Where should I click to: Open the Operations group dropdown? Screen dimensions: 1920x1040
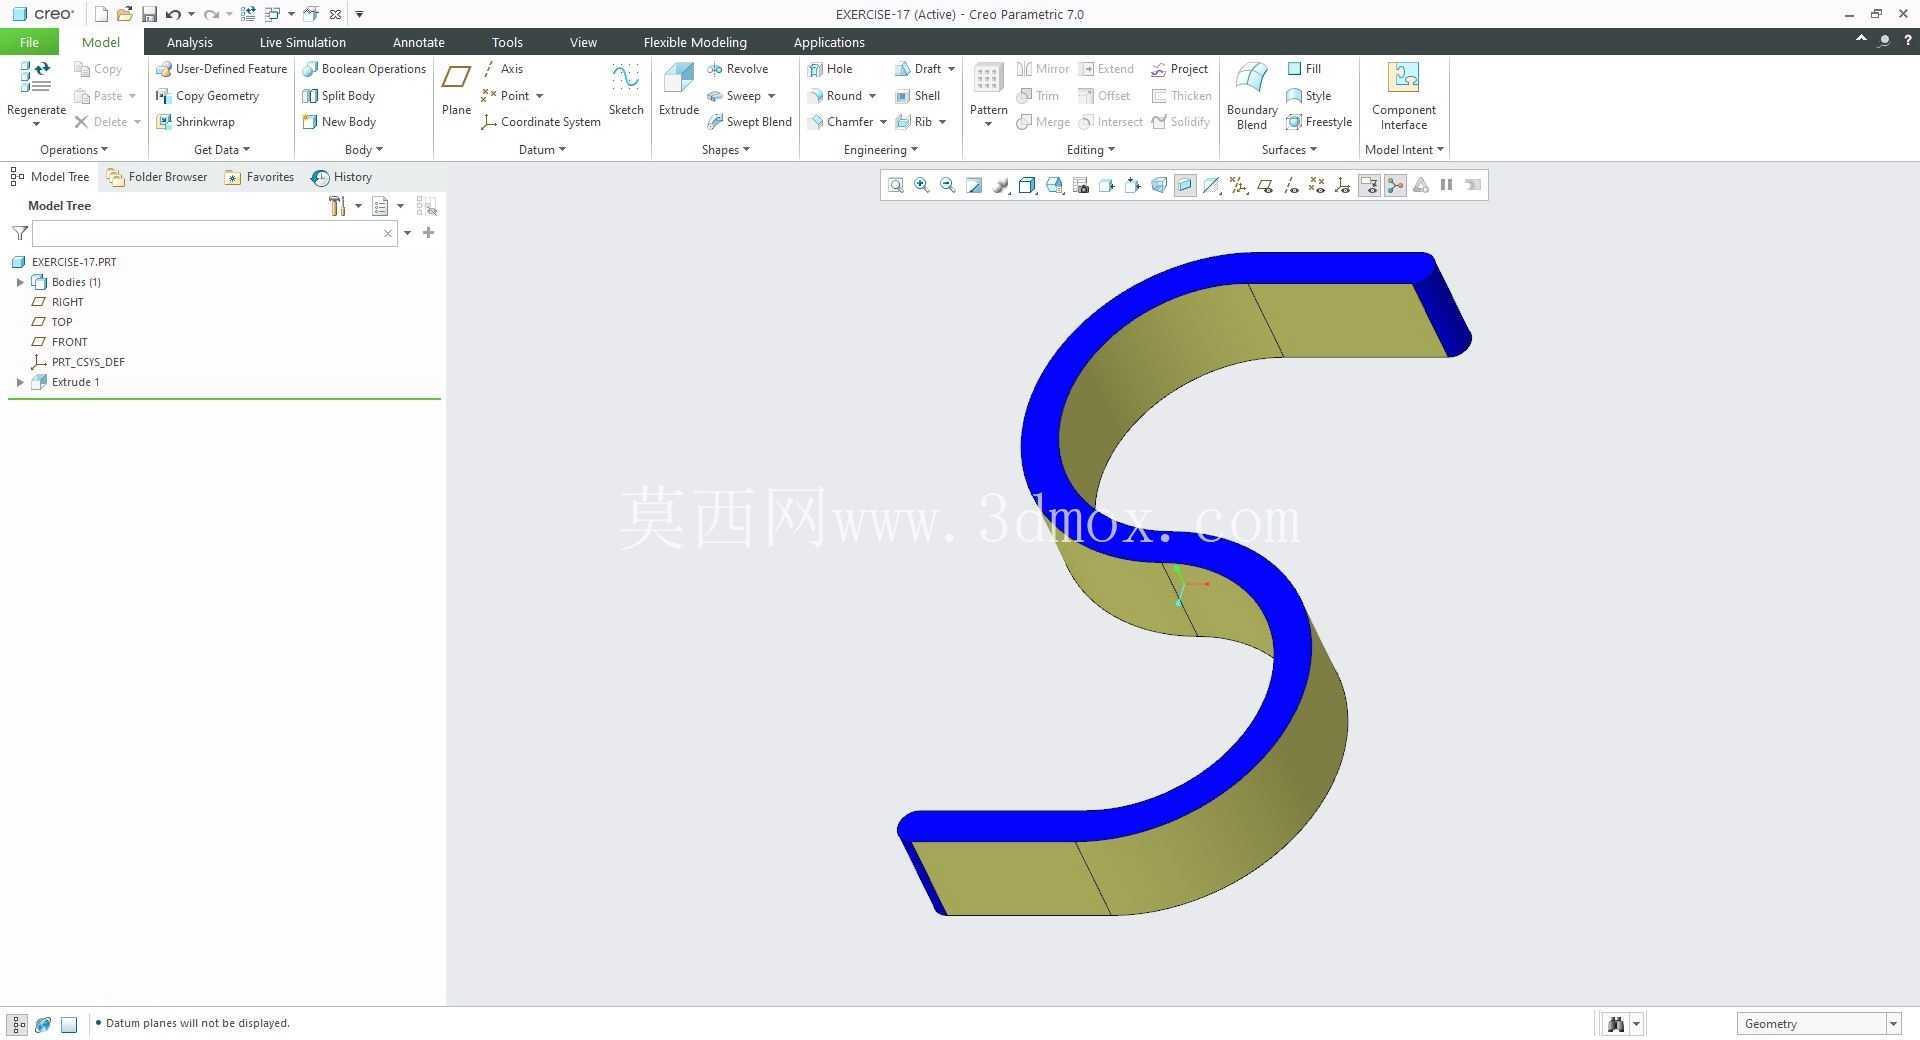click(x=74, y=150)
